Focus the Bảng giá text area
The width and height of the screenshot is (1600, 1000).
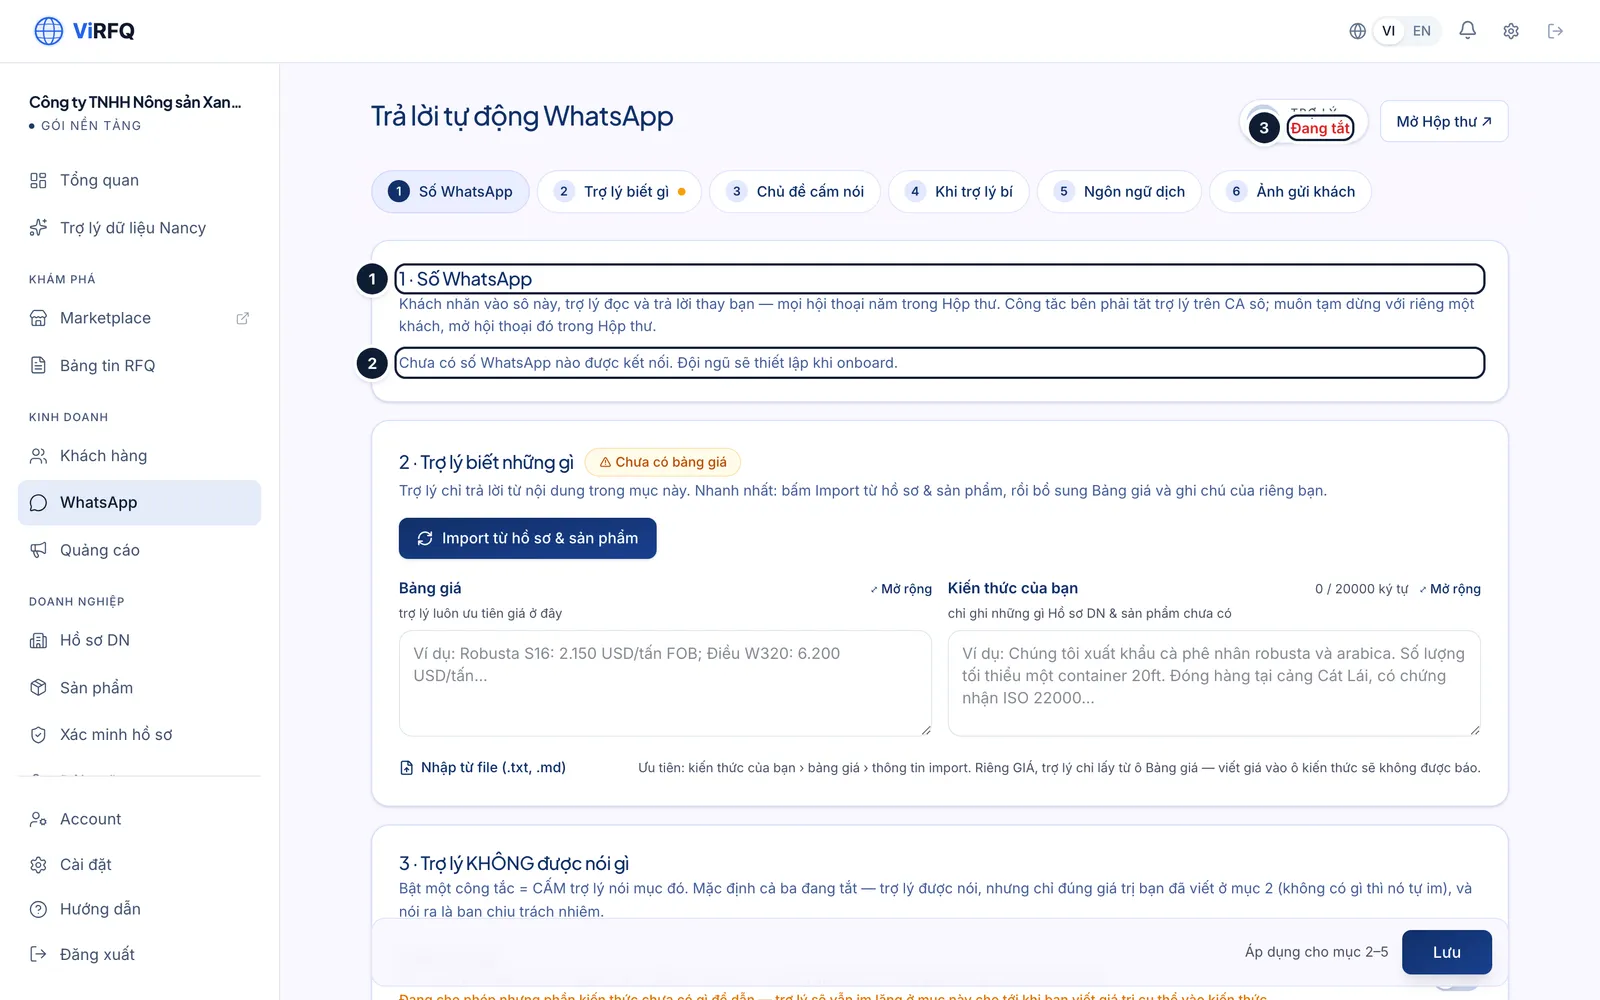[x=665, y=683]
